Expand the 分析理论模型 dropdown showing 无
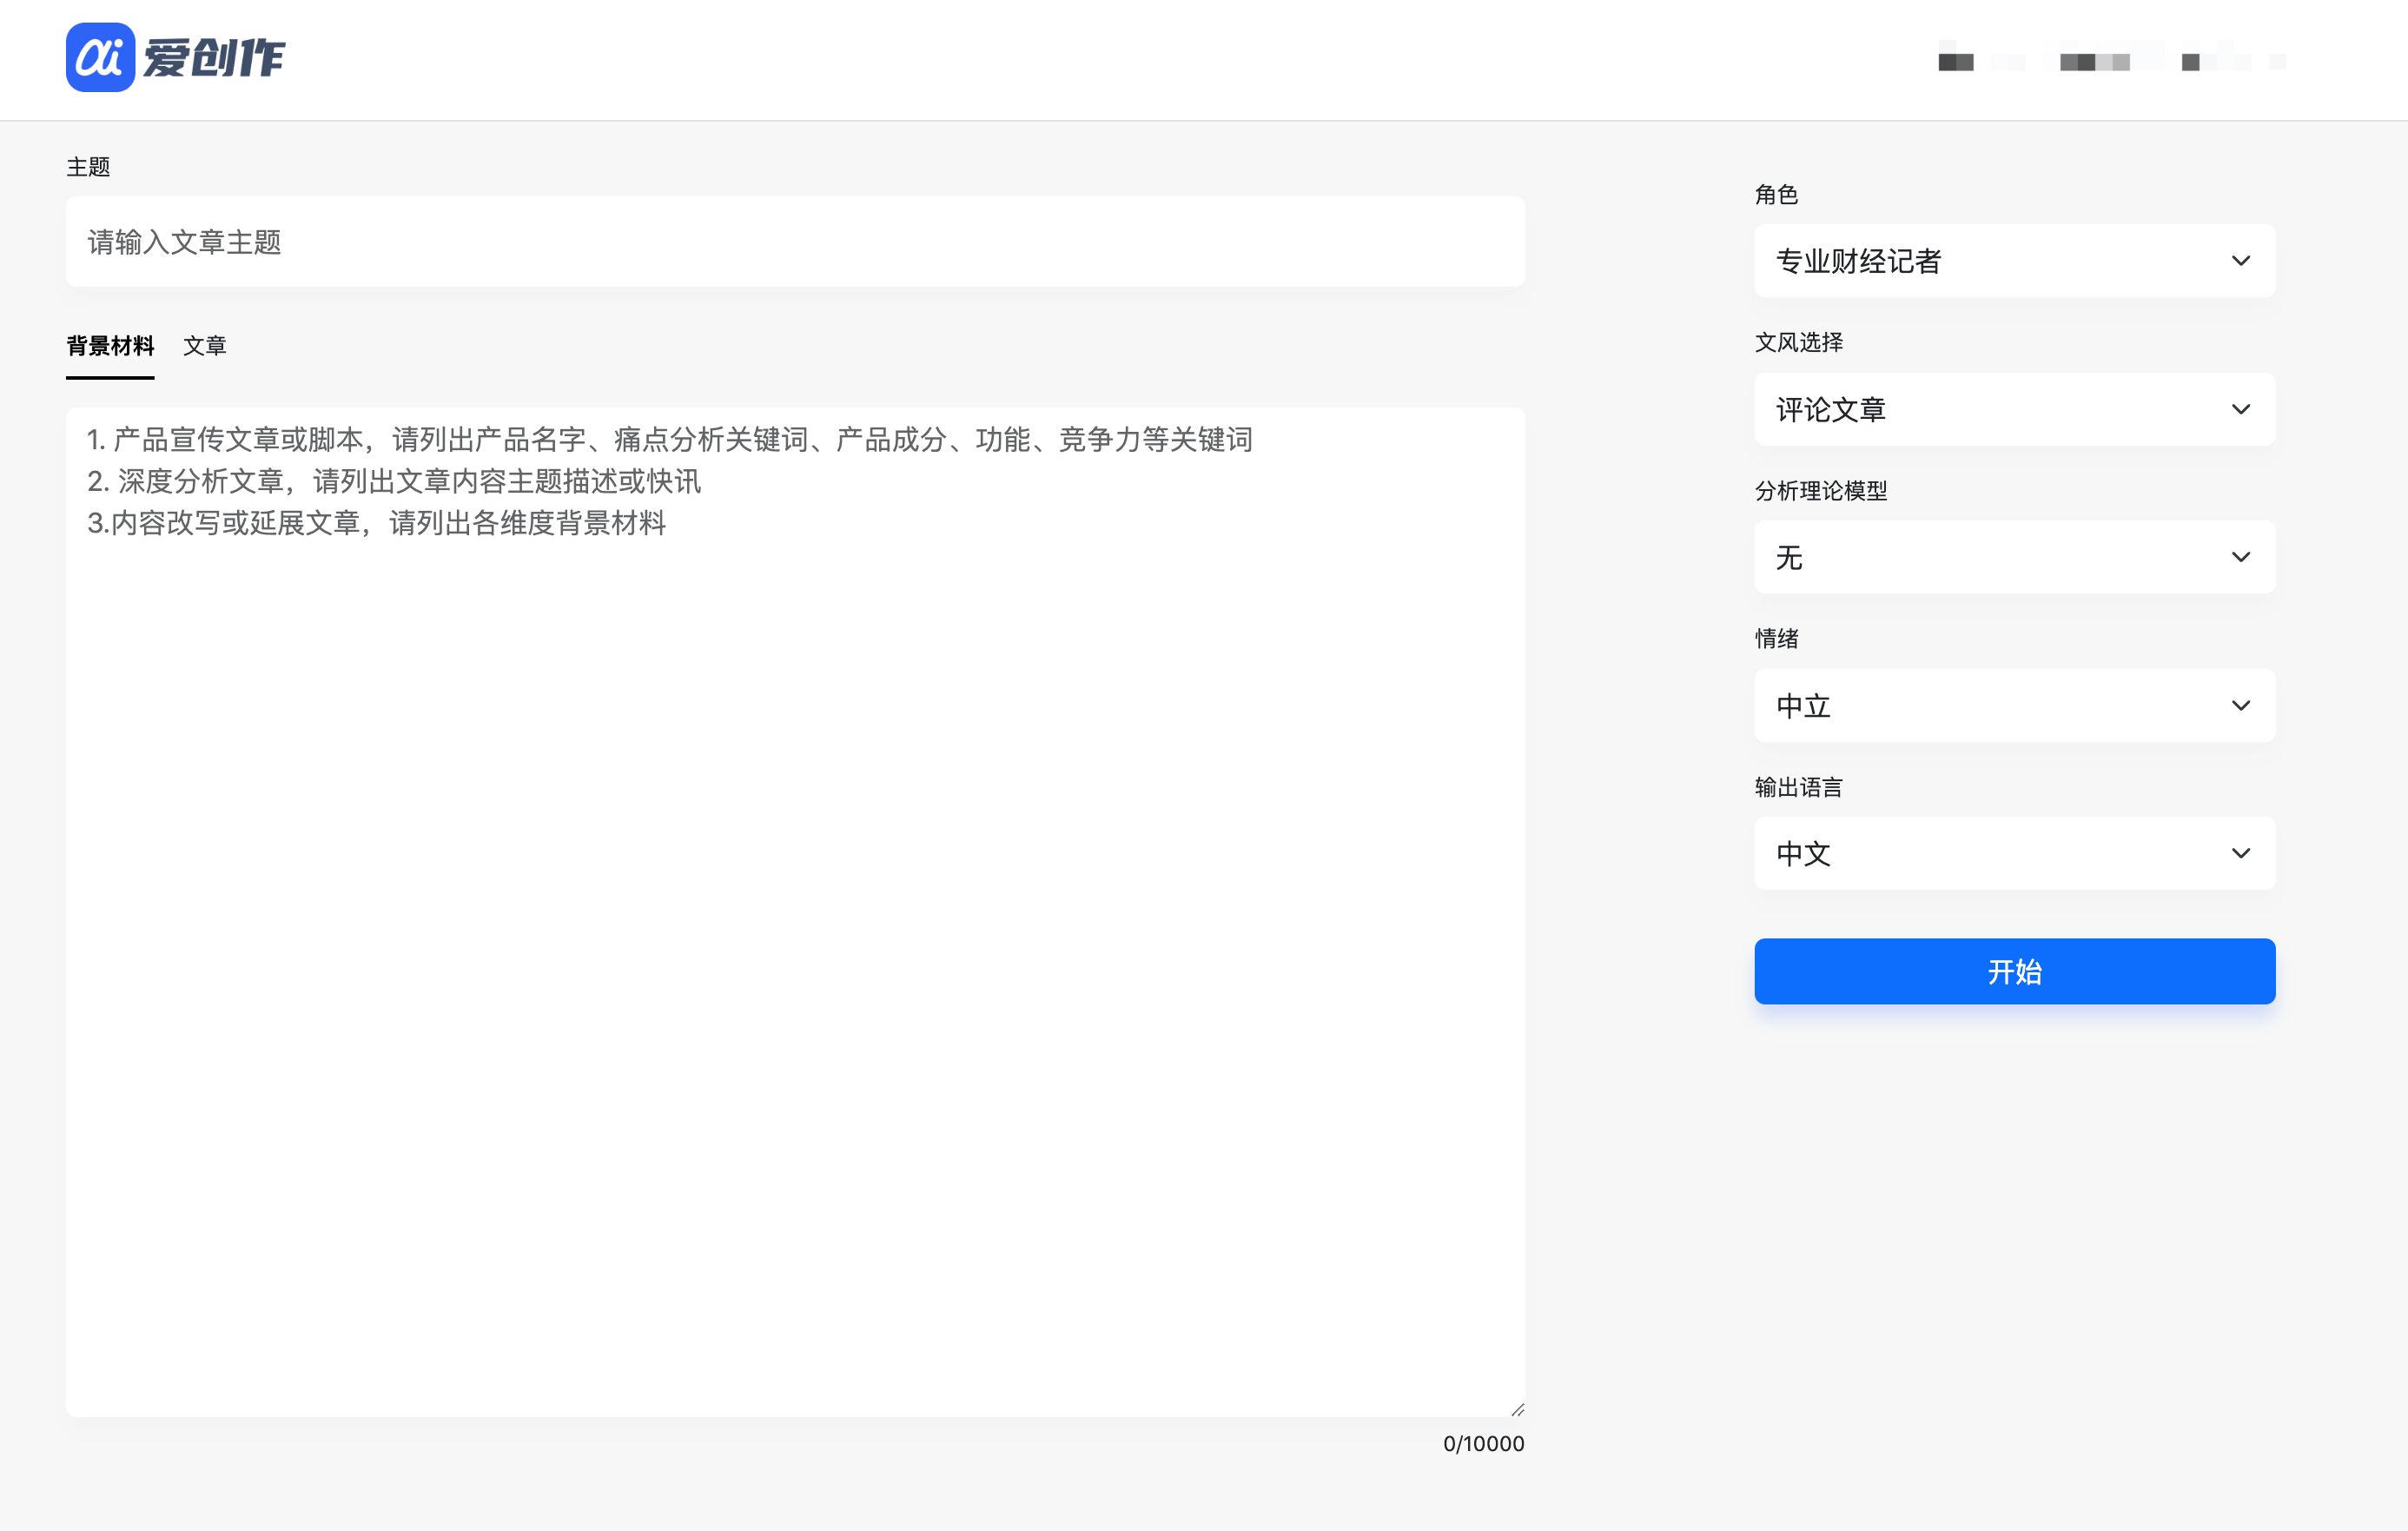 point(1990,557)
